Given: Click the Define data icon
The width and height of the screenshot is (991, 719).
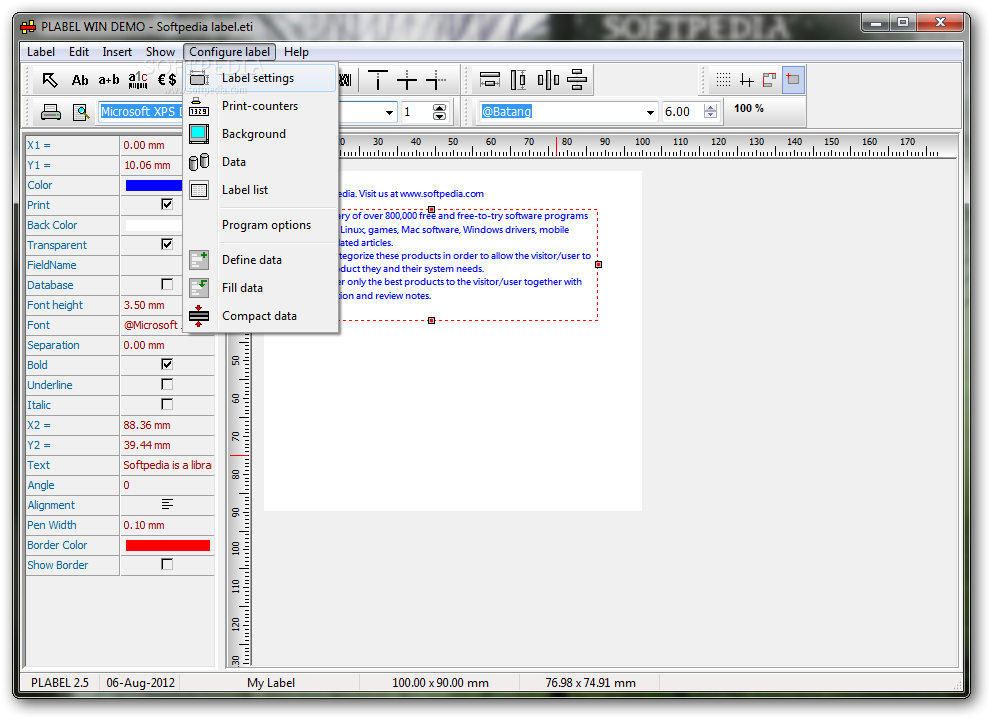Looking at the screenshot, I should 199,260.
